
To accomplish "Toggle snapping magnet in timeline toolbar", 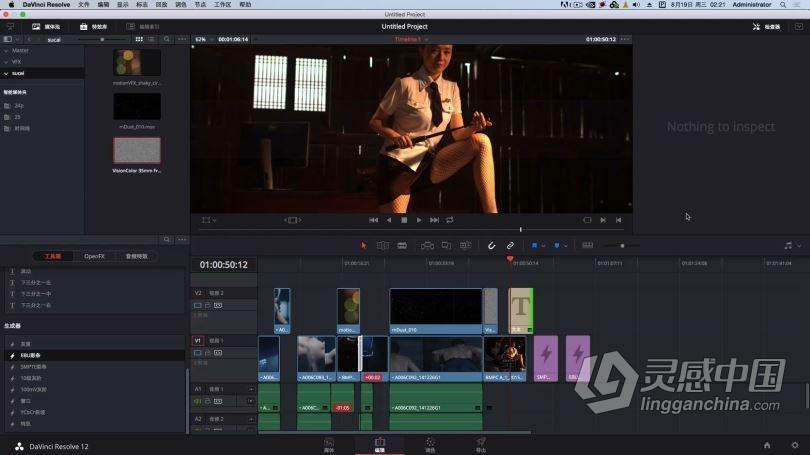I will 491,246.
